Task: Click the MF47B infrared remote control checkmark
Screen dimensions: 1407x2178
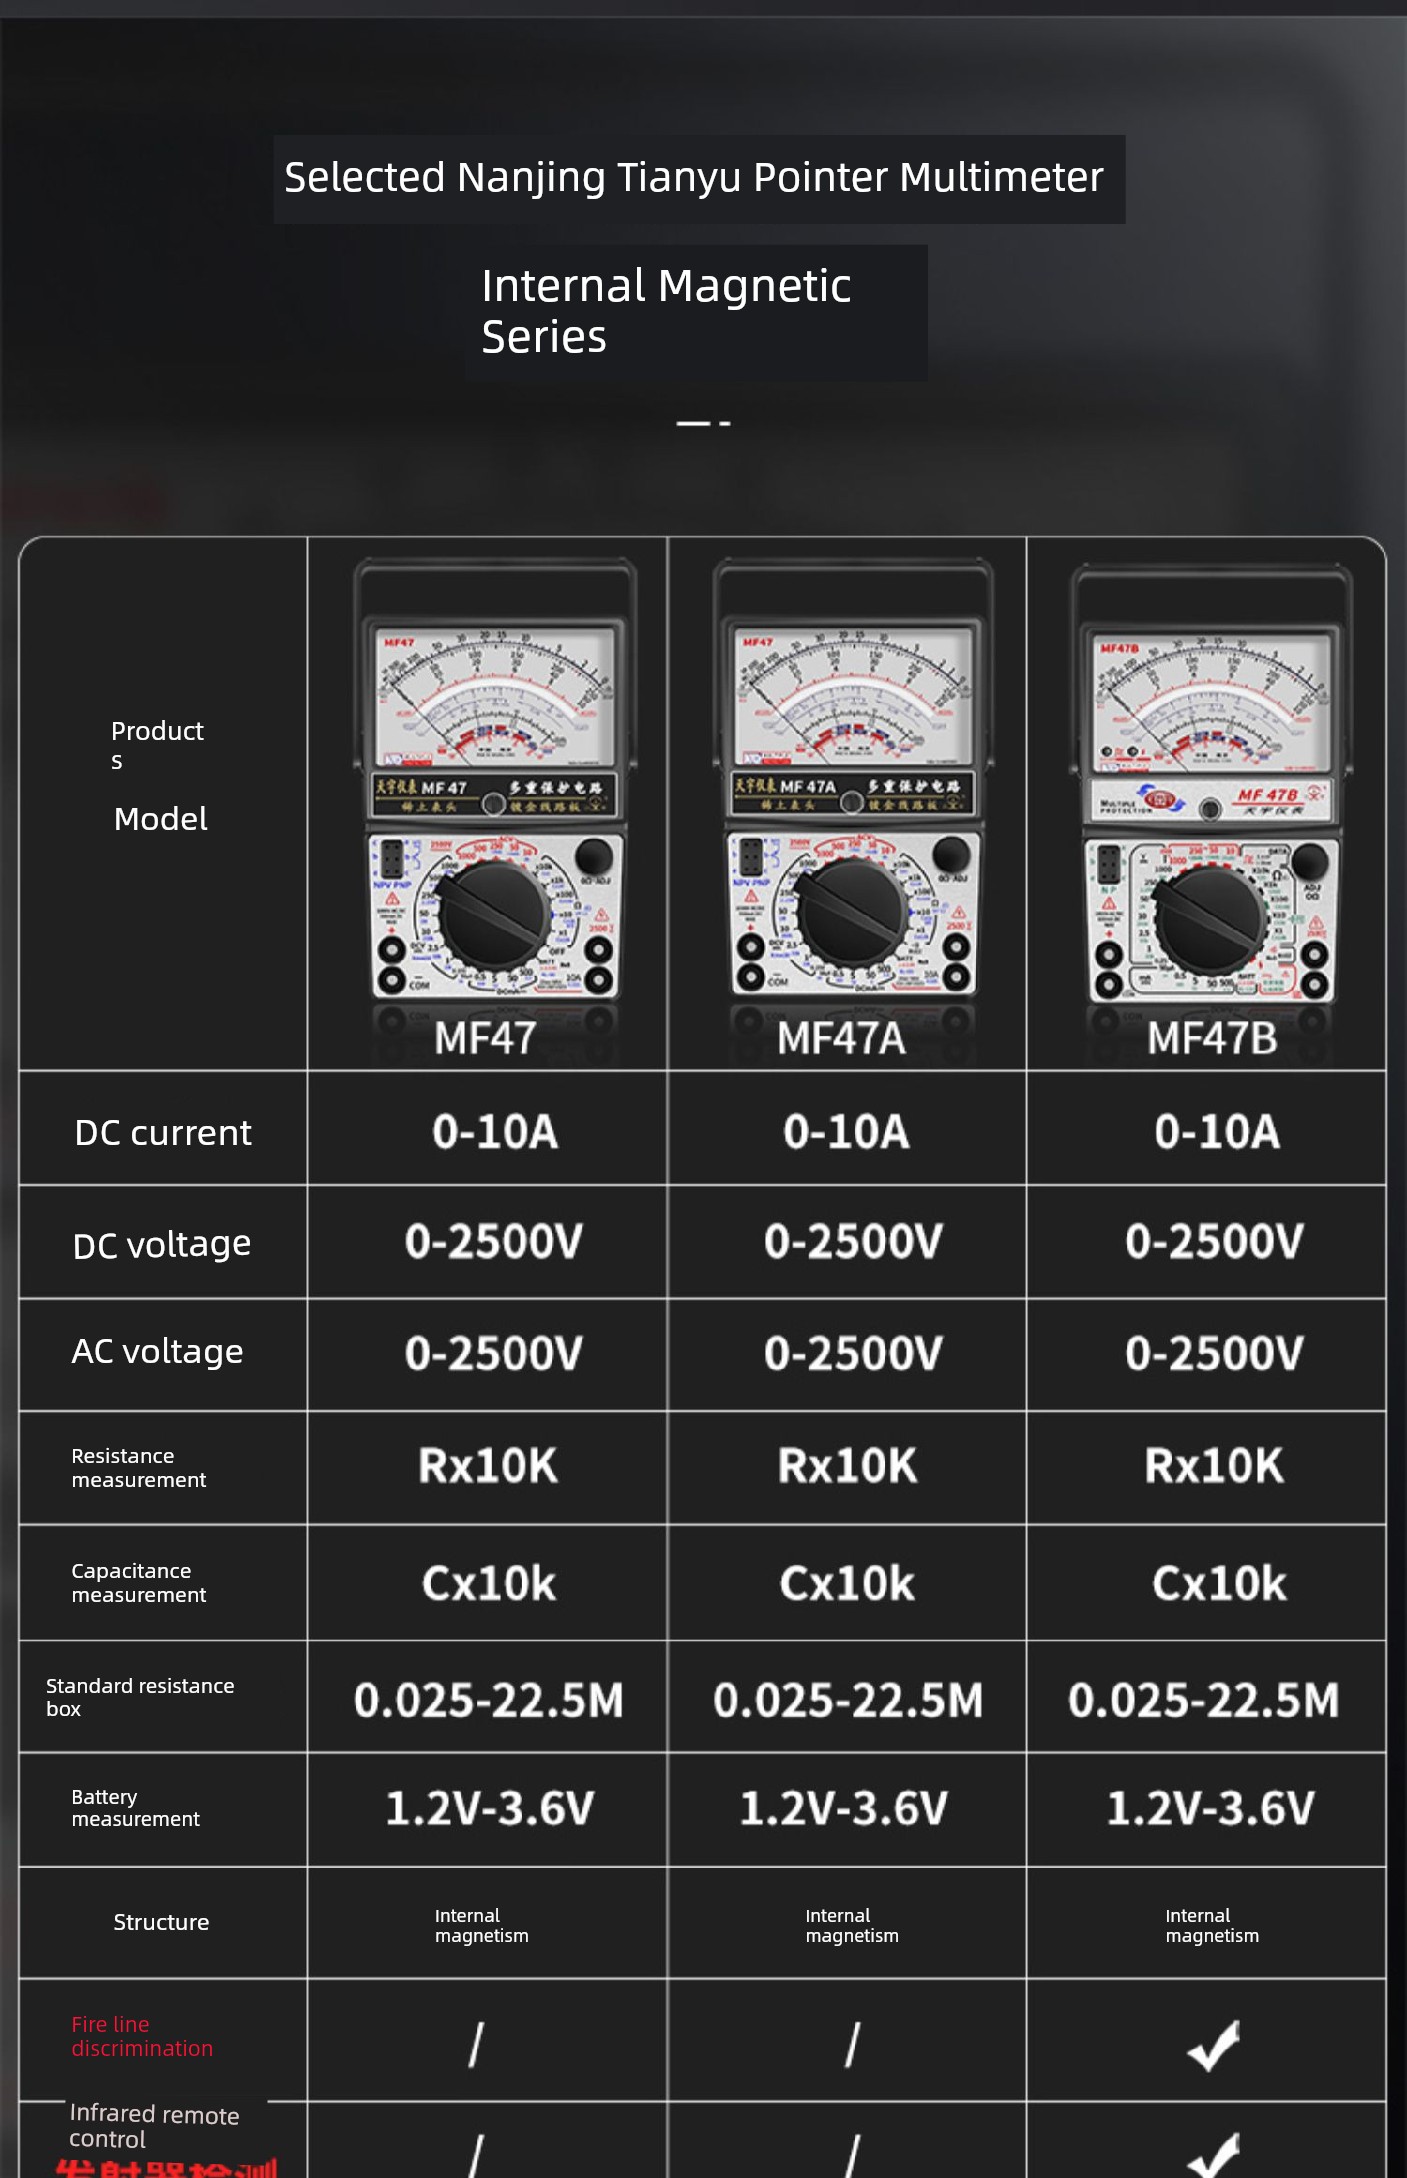Action: pyautogui.click(x=1214, y=2155)
